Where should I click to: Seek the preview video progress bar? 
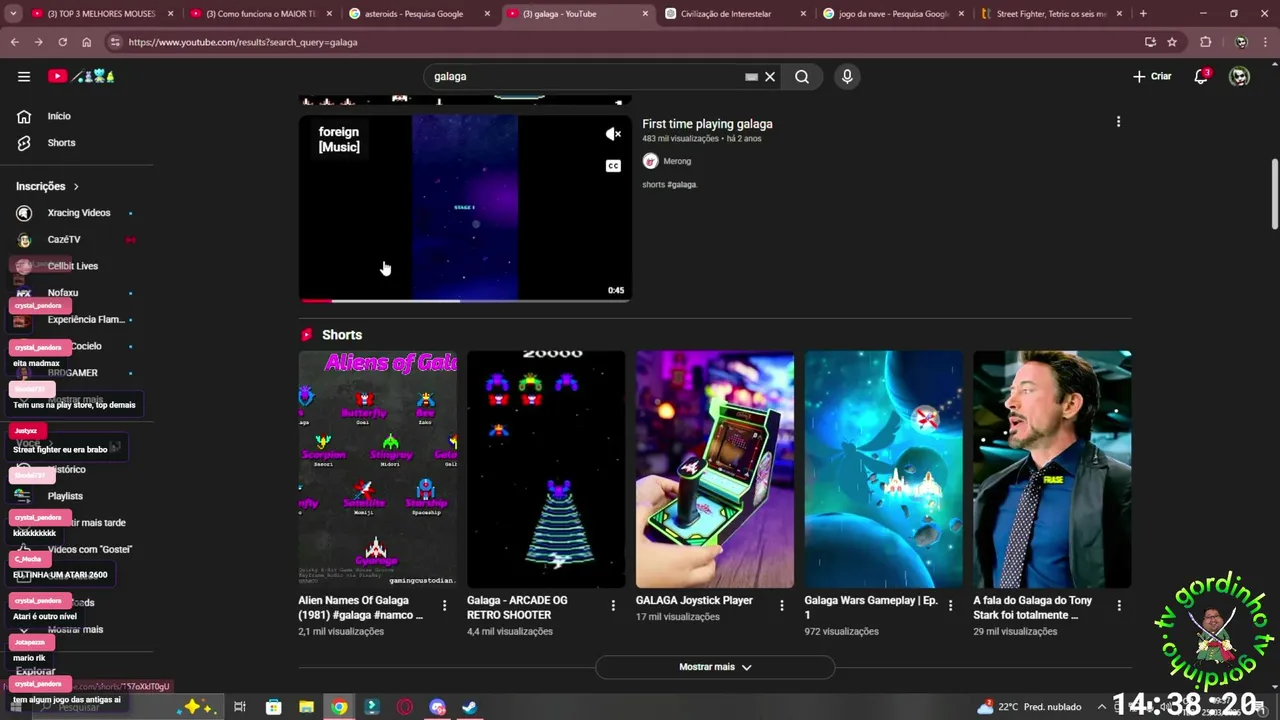[465, 300]
